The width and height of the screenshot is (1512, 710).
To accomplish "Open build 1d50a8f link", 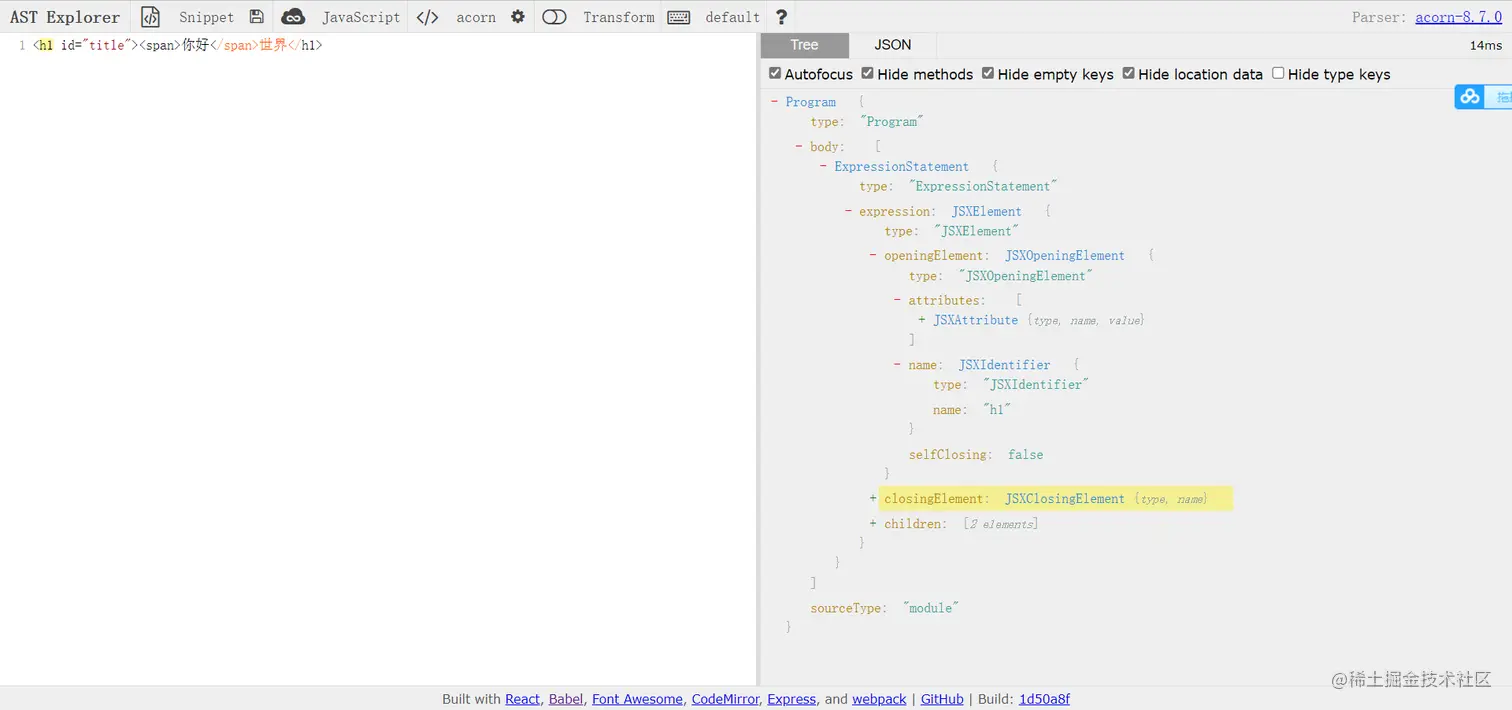I will (x=1044, y=699).
